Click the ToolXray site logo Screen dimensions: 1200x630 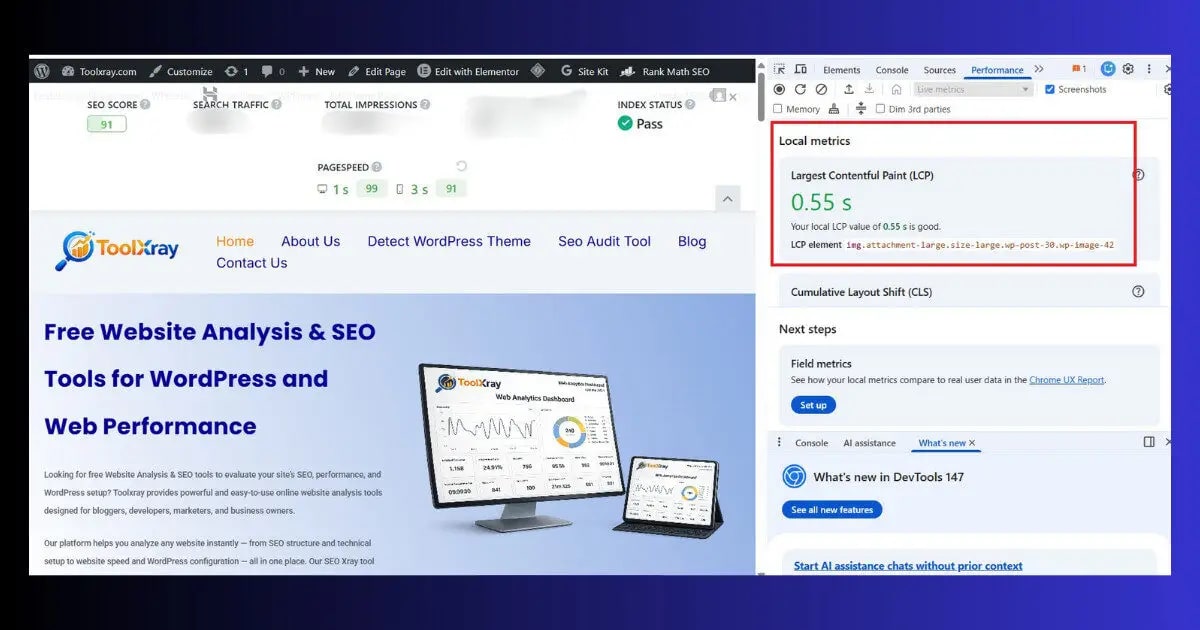[x=117, y=249]
